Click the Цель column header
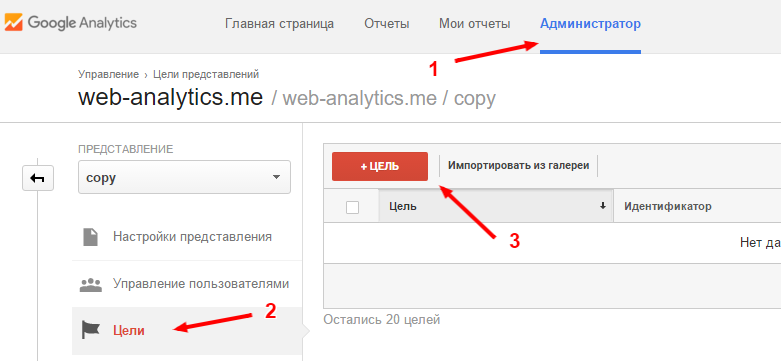Image resolution: width=781 pixels, height=361 pixels. click(x=496, y=206)
